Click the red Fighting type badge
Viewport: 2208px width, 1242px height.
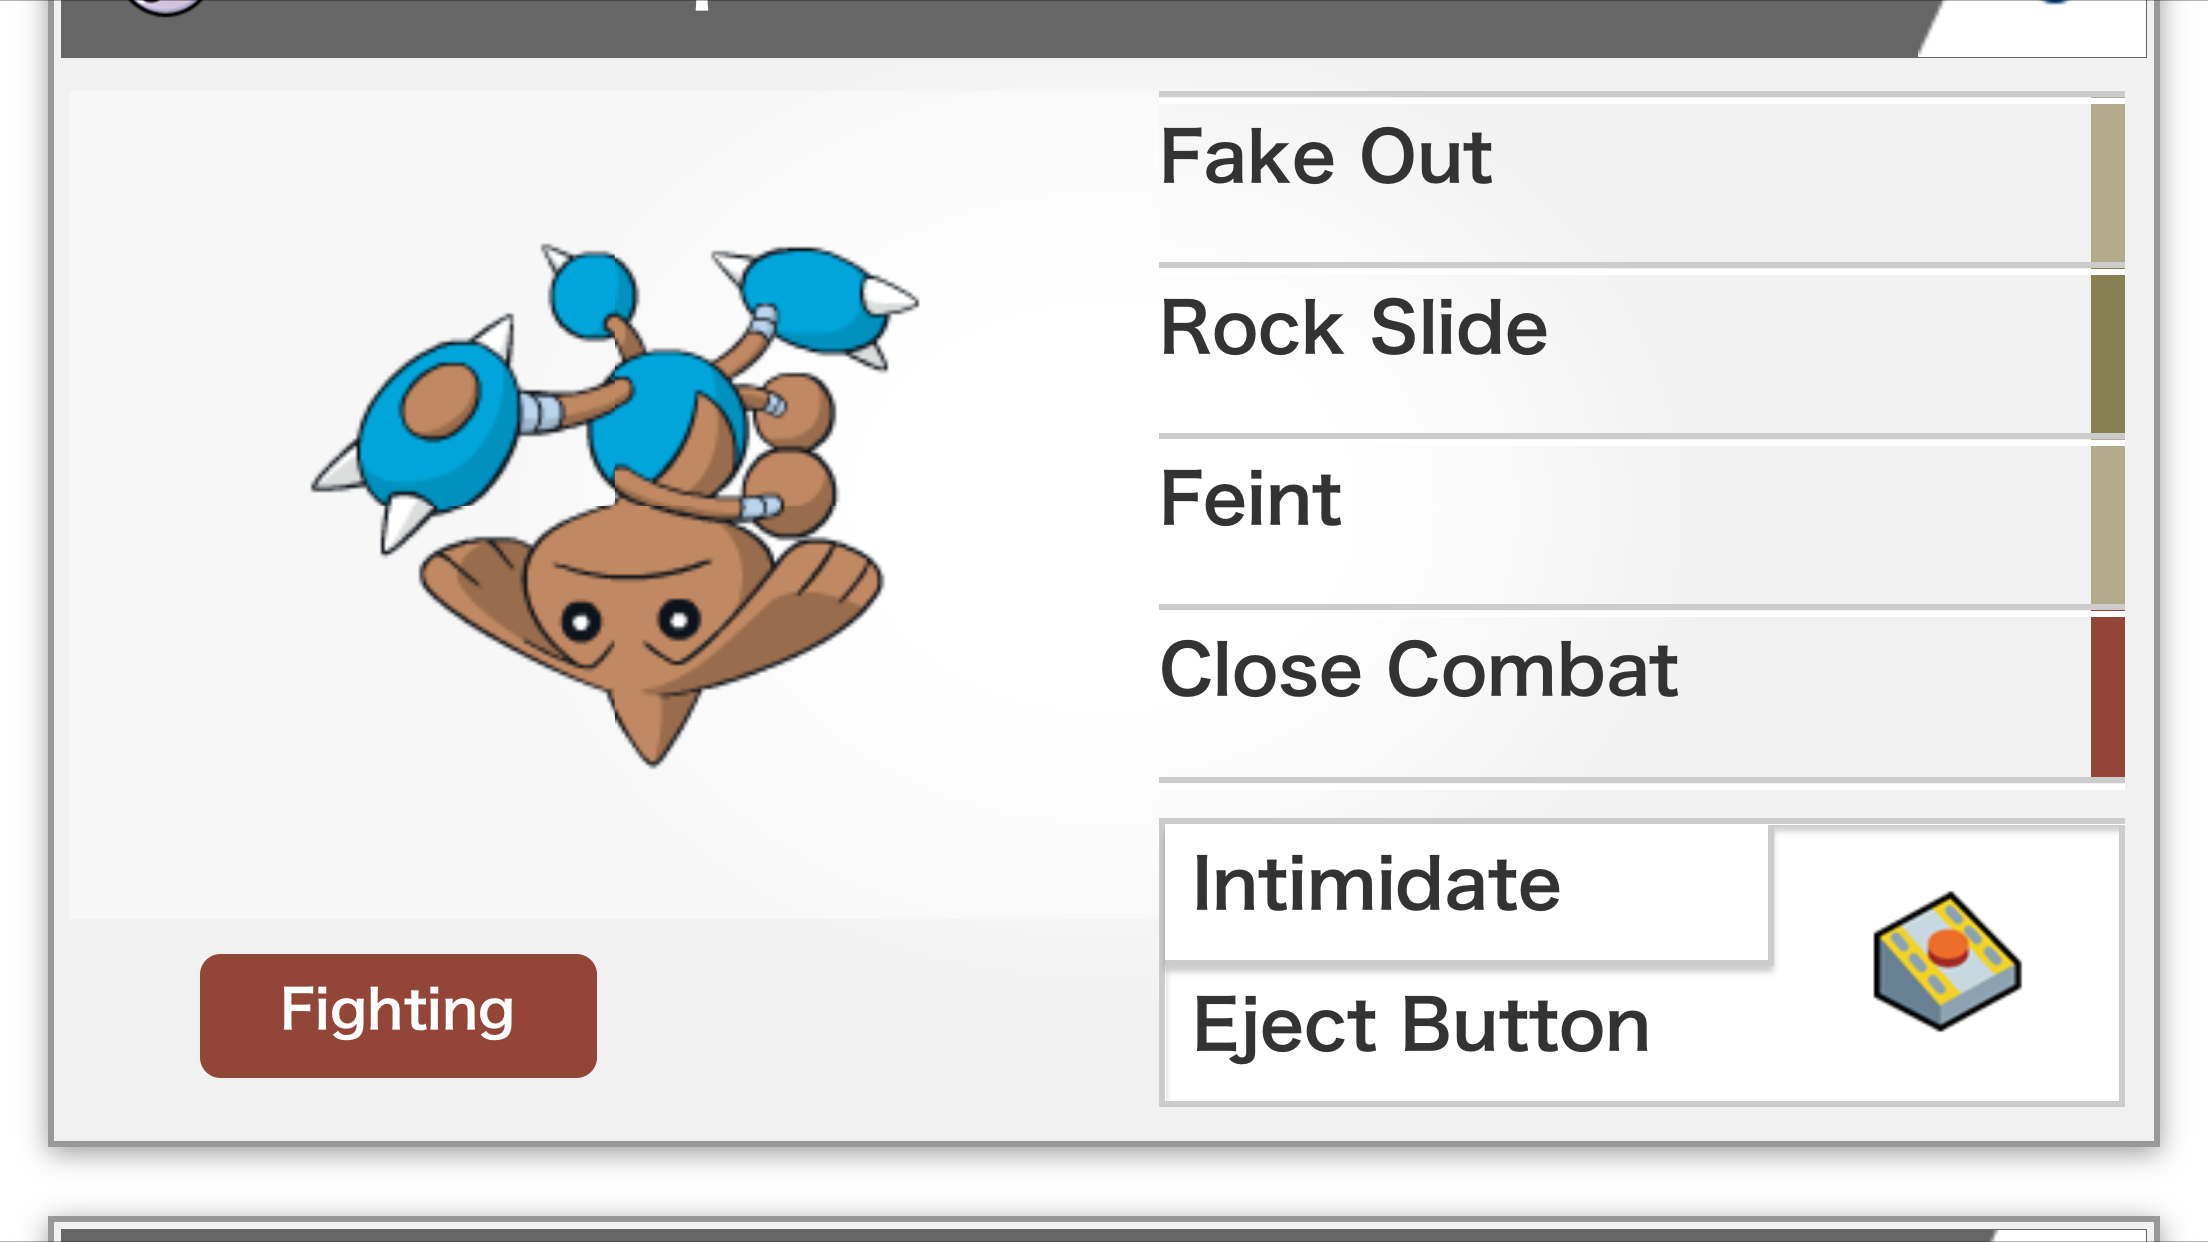click(x=398, y=1015)
